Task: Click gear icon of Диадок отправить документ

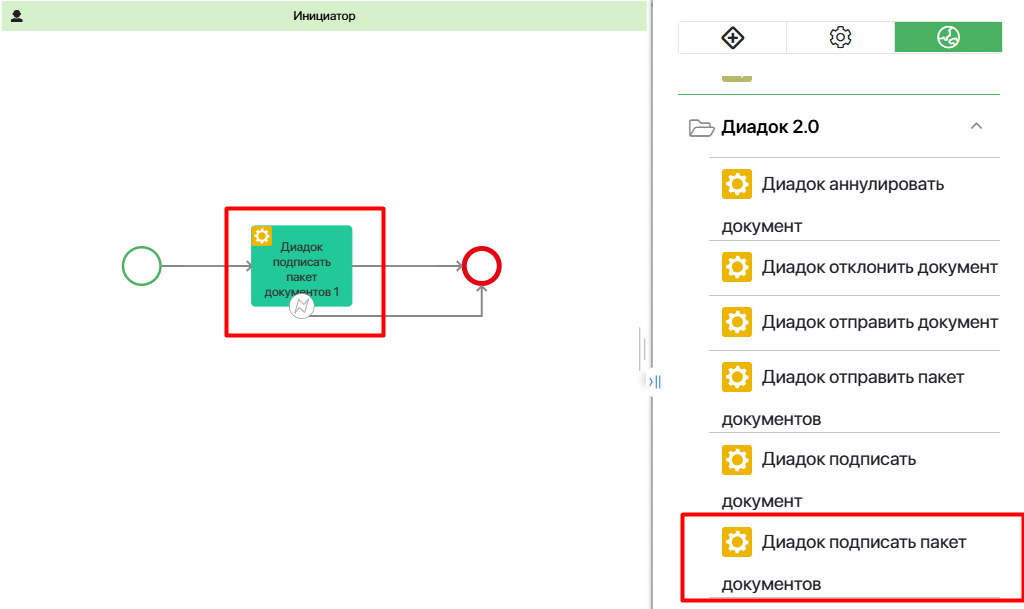Action: pos(737,322)
